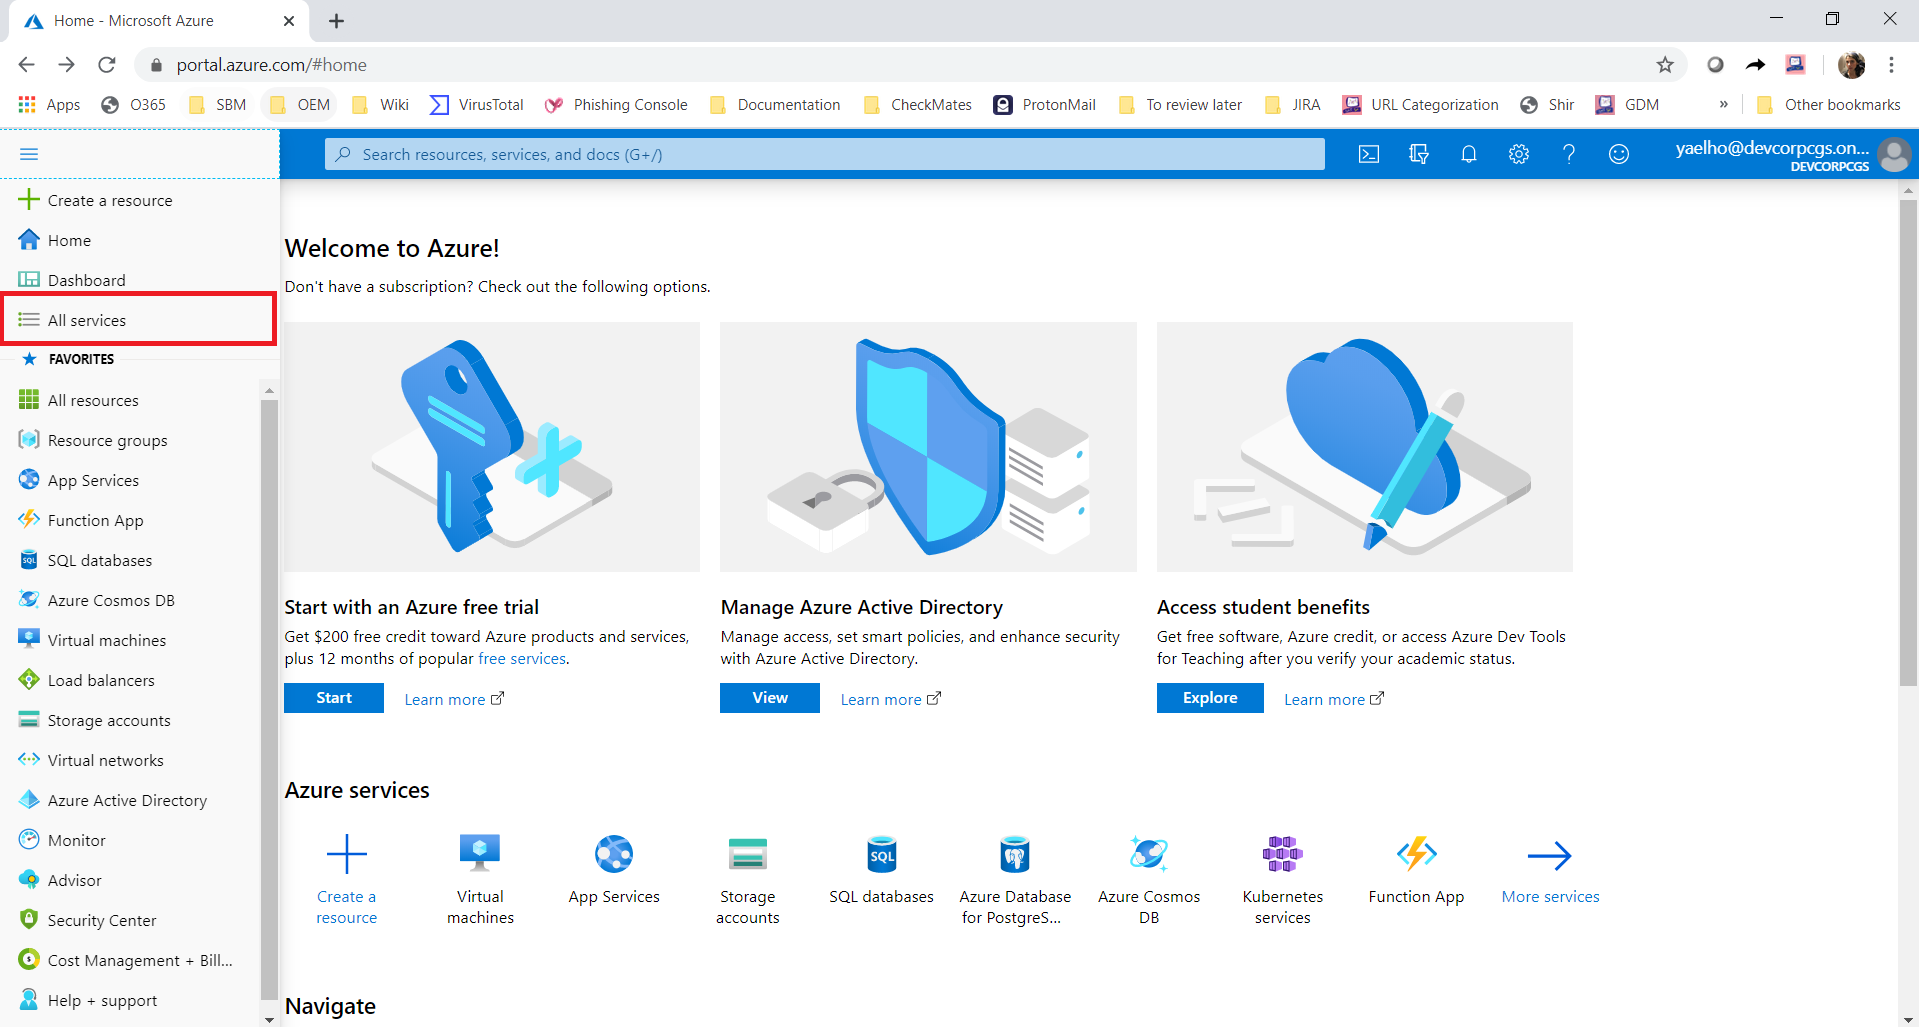Viewport: 1919px width, 1027px height.
Task: Click Start for Azure free trial
Action: pos(334,698)
